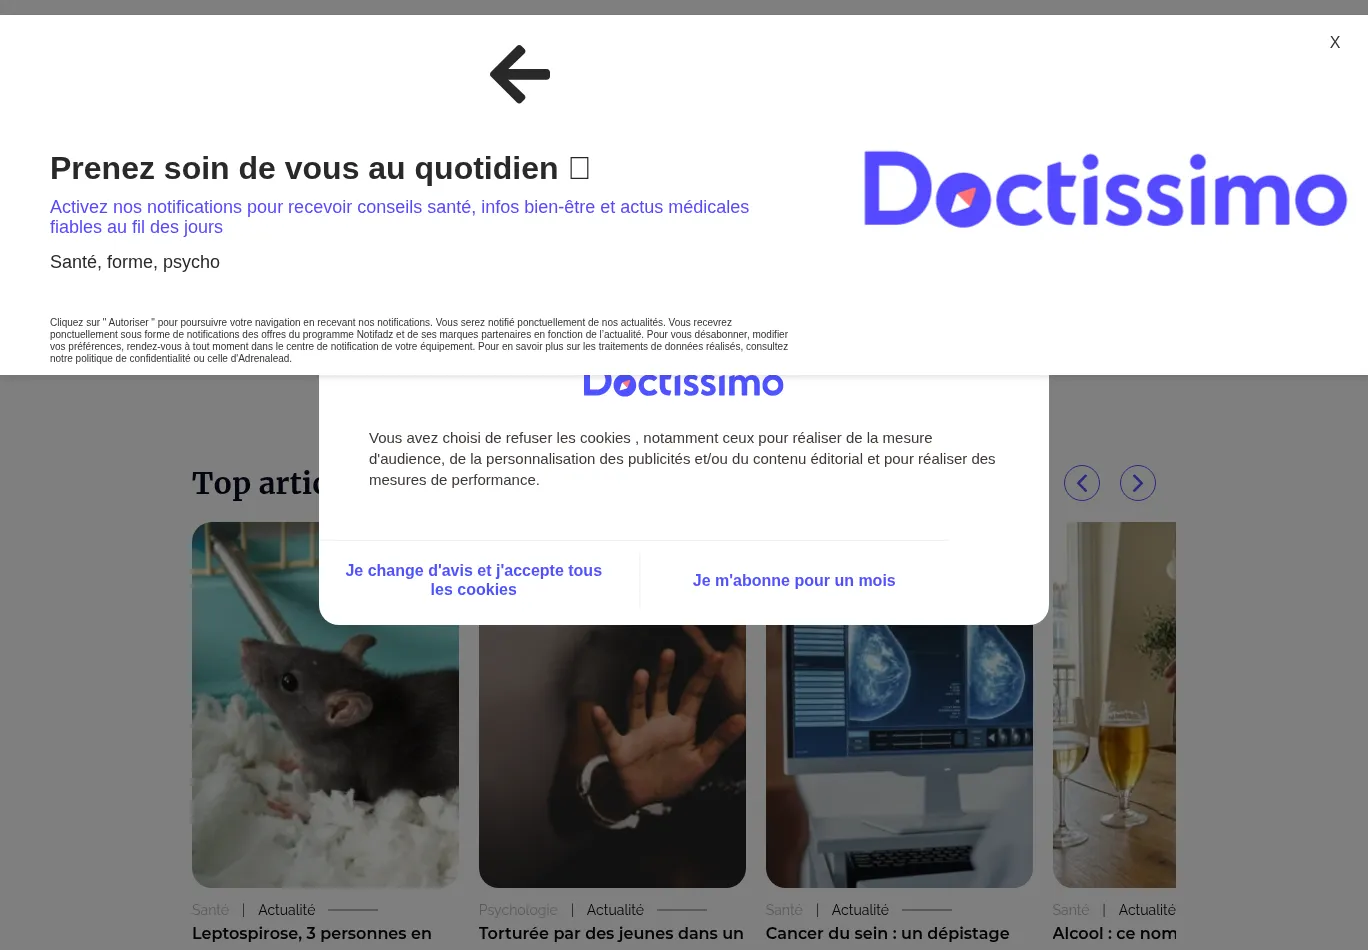Close the notification banner with X
Screen dimensions: 1368x950
click(1334, 42)
